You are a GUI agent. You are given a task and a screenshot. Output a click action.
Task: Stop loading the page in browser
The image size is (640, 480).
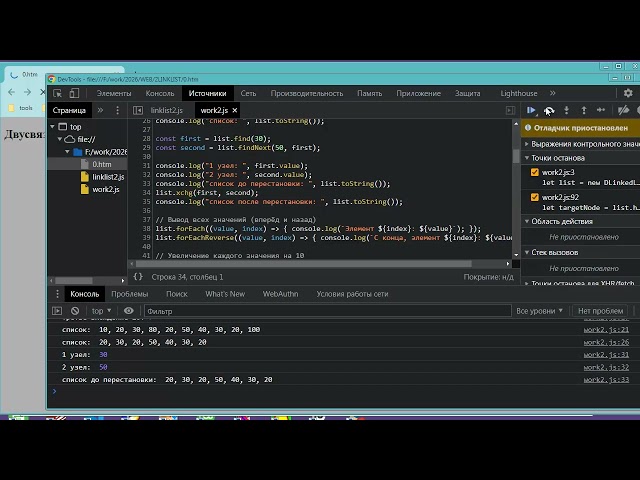click(42, 92)
